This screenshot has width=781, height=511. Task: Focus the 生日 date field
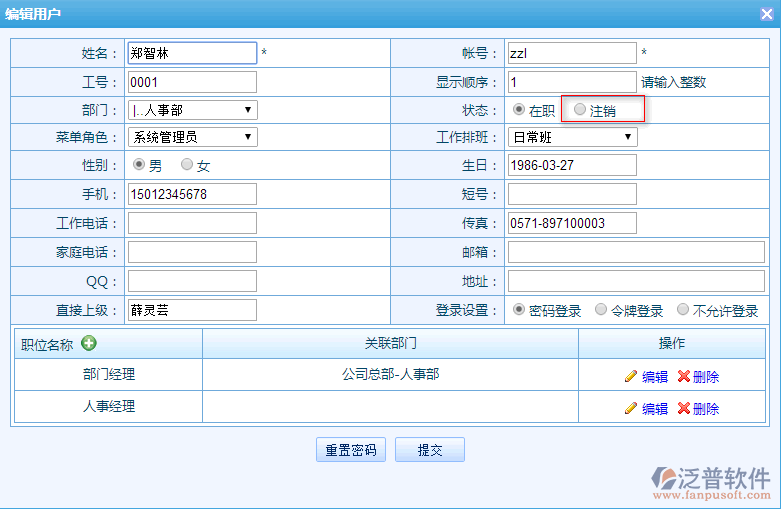(x=572, y=165)
